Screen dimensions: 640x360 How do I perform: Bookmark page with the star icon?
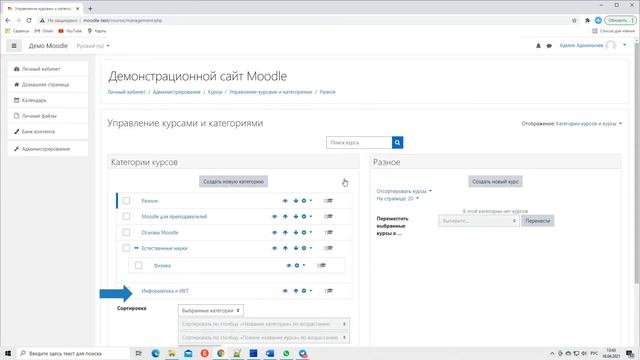point(574,20)
